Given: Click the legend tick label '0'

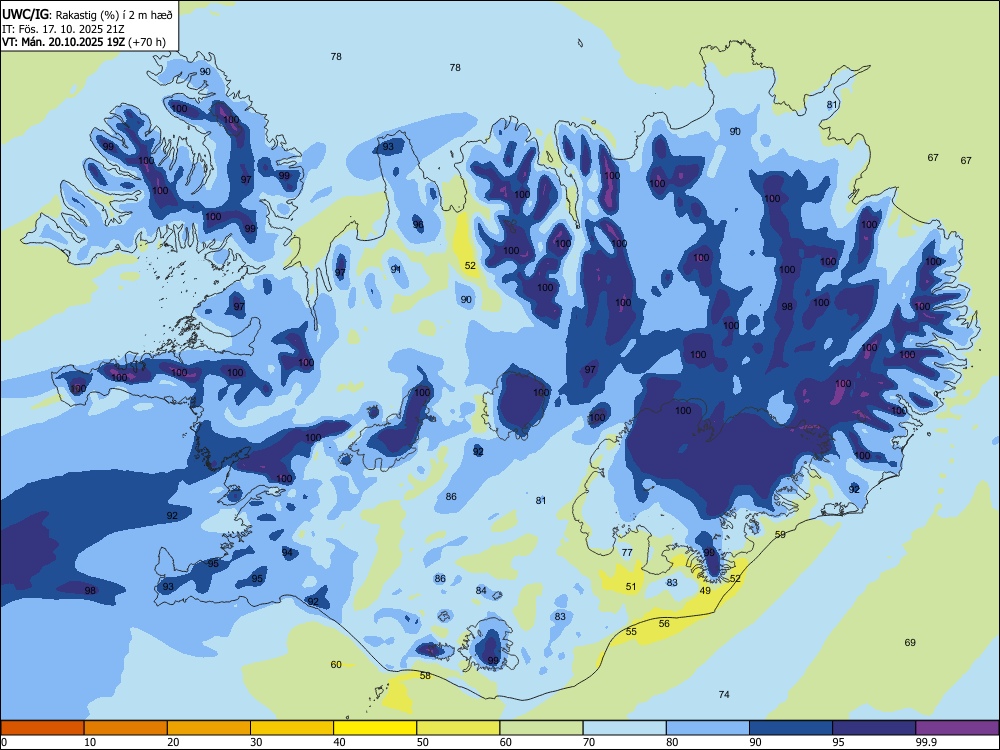Looking at the screenshot, I should [x=4, y=742].
